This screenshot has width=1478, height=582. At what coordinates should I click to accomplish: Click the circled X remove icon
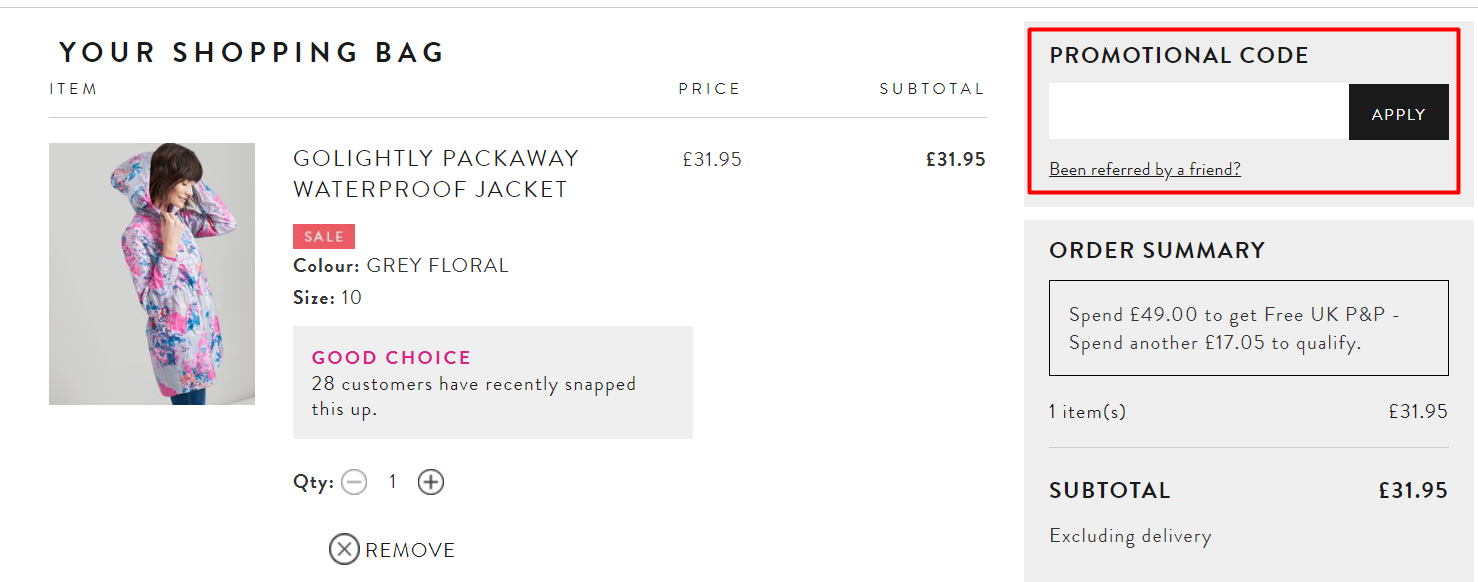(344, 549)
